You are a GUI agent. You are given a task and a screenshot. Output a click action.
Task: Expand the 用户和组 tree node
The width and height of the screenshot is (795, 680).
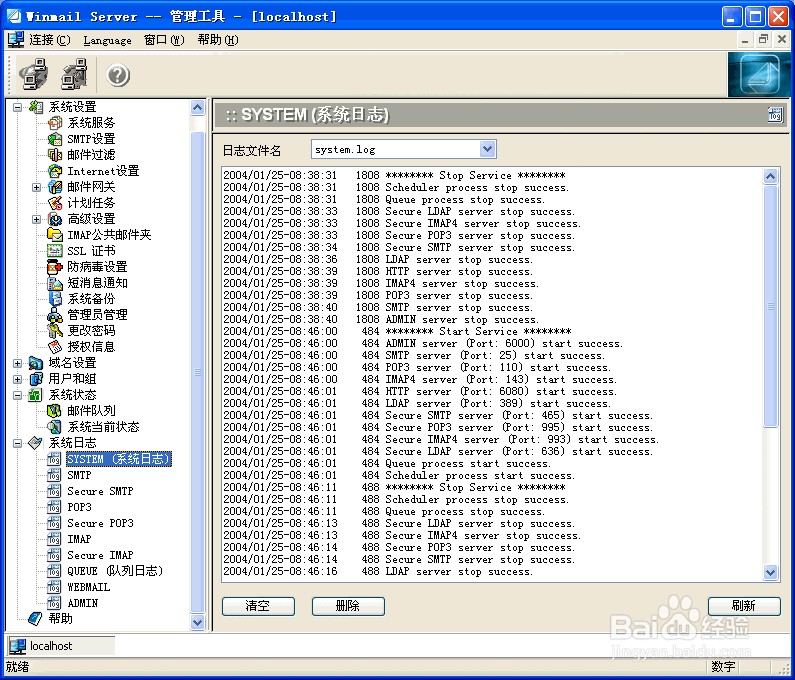click(x=17, y=379)
